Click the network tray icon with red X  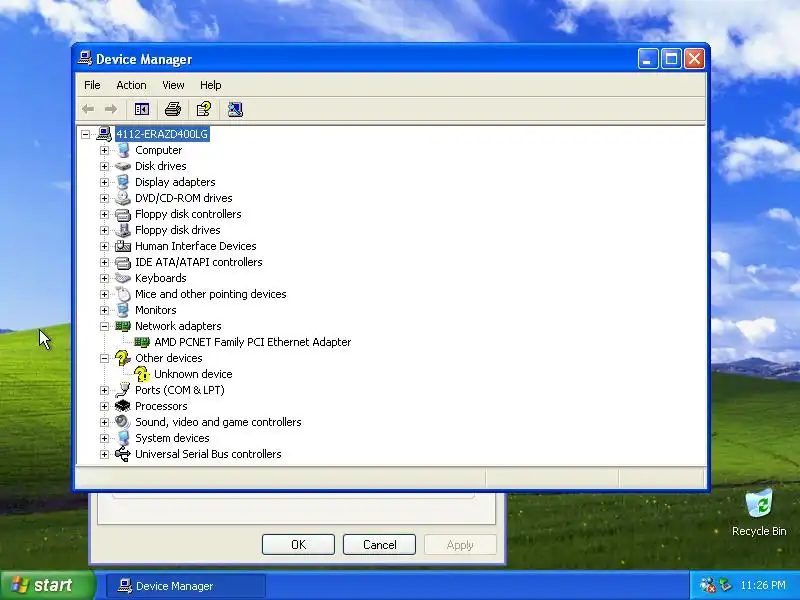point(708,585)
